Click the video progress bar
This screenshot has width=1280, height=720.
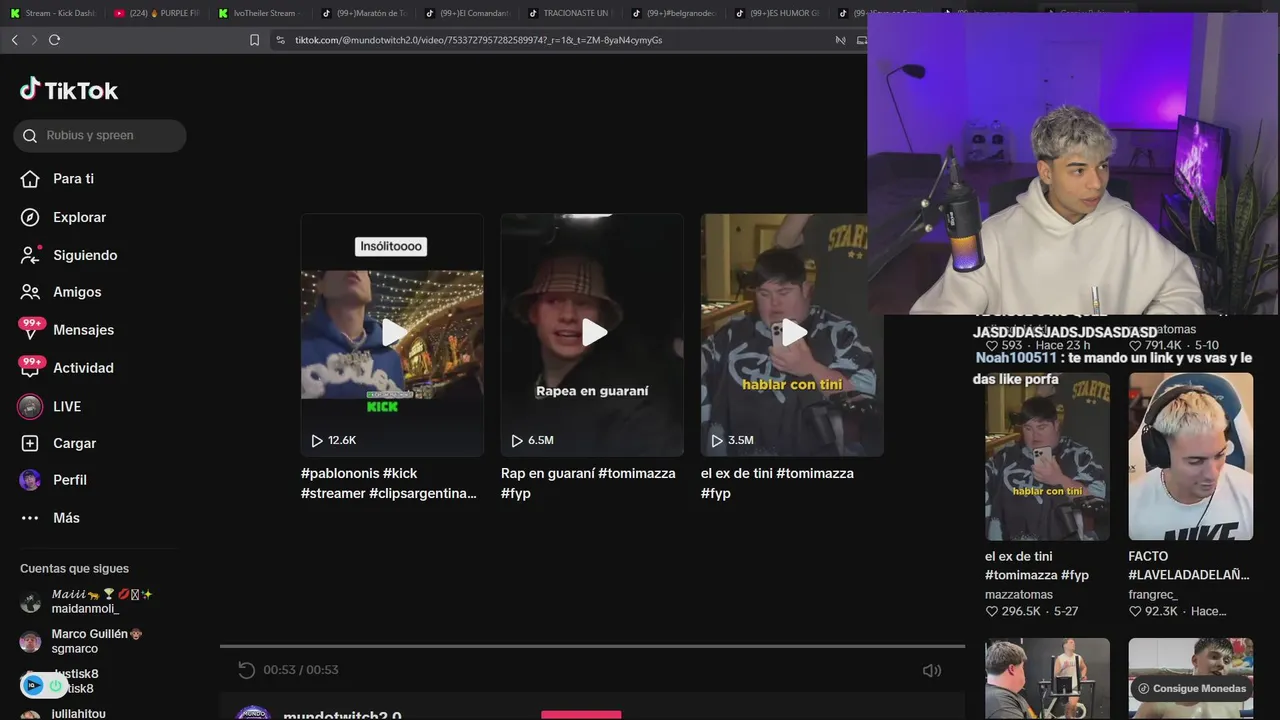pos(592,646)
